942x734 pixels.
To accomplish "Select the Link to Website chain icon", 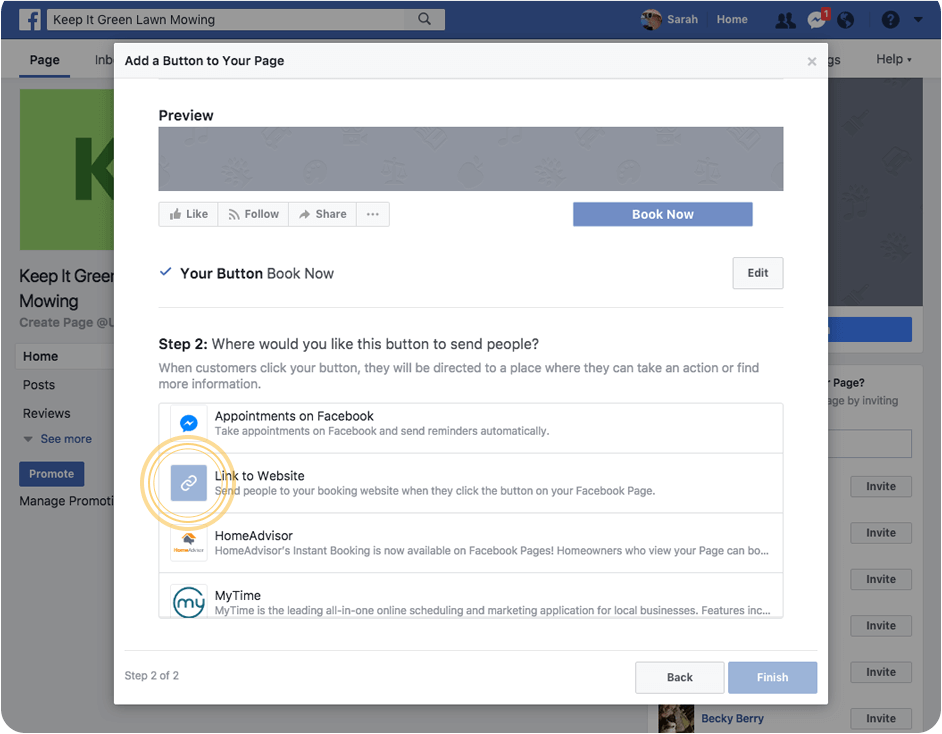I will coord(189,483).
